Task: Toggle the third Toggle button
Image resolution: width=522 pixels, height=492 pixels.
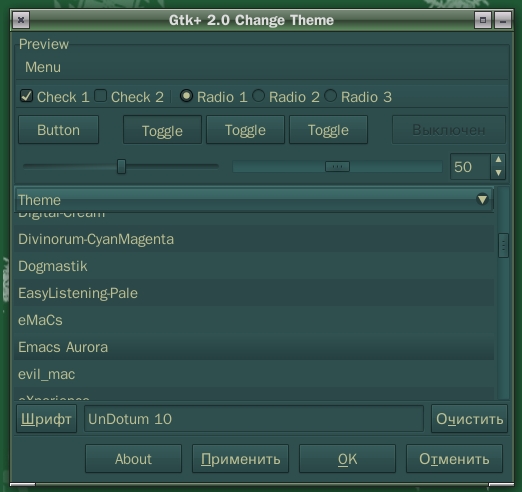Action: (328, 130)
